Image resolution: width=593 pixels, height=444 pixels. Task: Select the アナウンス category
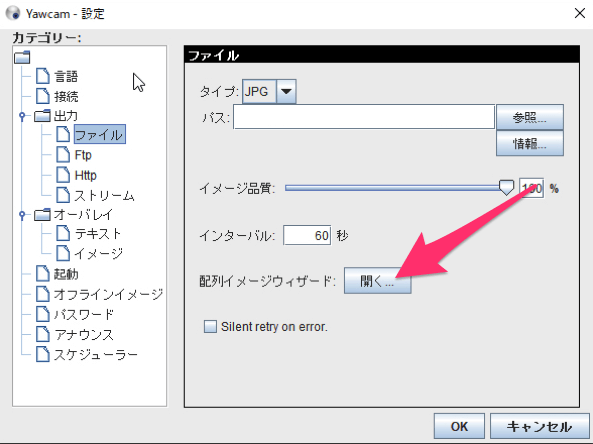click(x=84, y=334)
